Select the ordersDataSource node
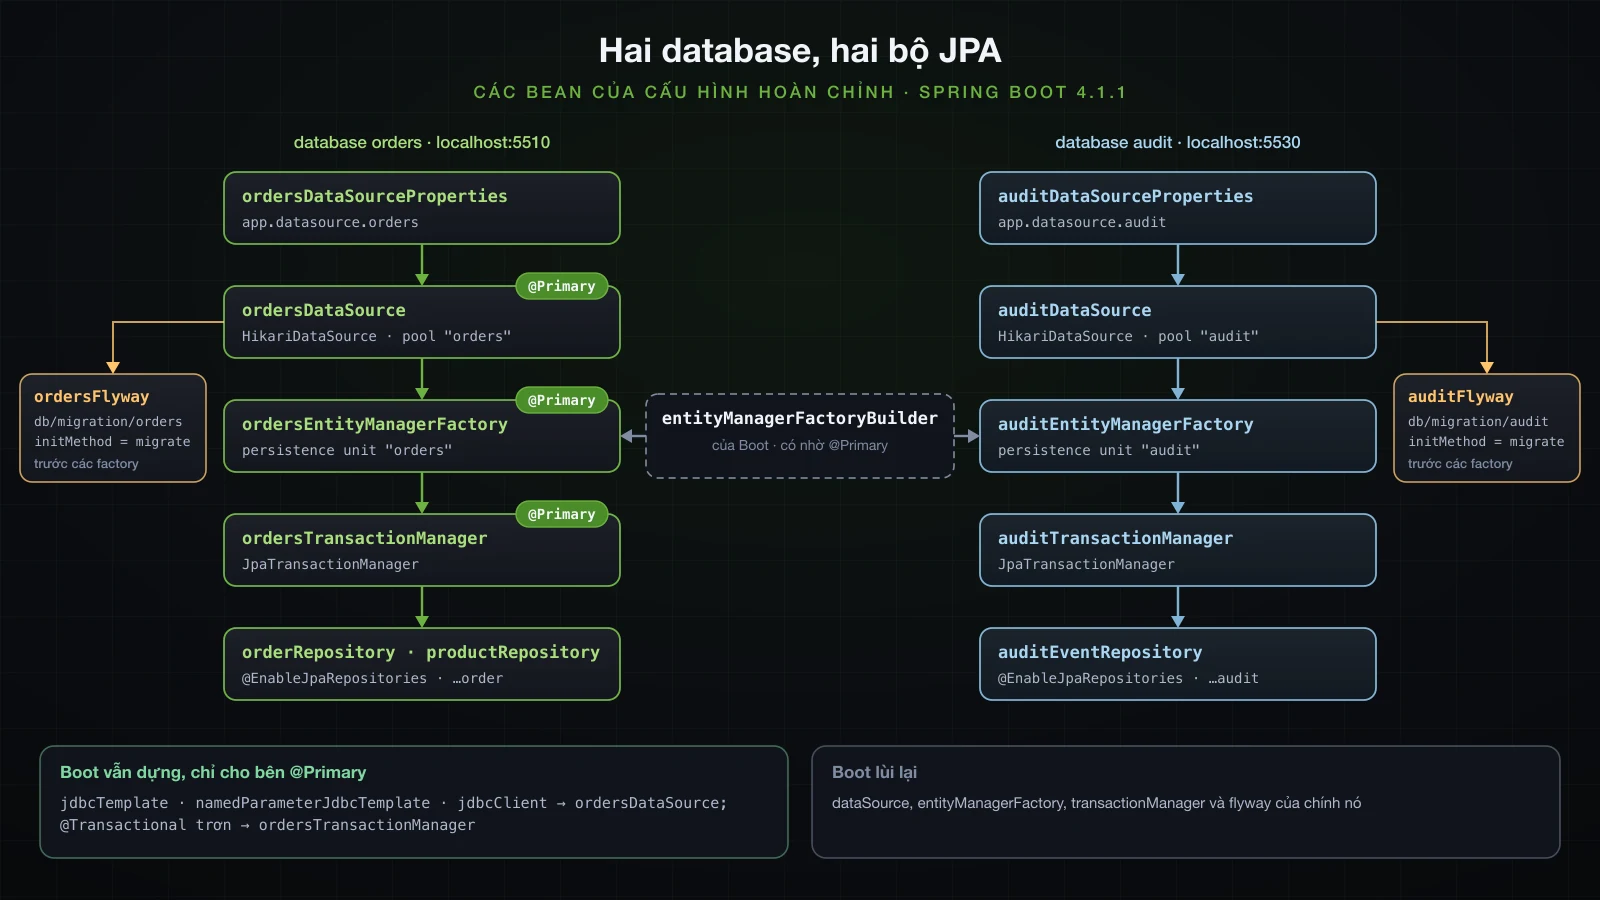This screenshot has height=900, width=1600. point(422,322)
